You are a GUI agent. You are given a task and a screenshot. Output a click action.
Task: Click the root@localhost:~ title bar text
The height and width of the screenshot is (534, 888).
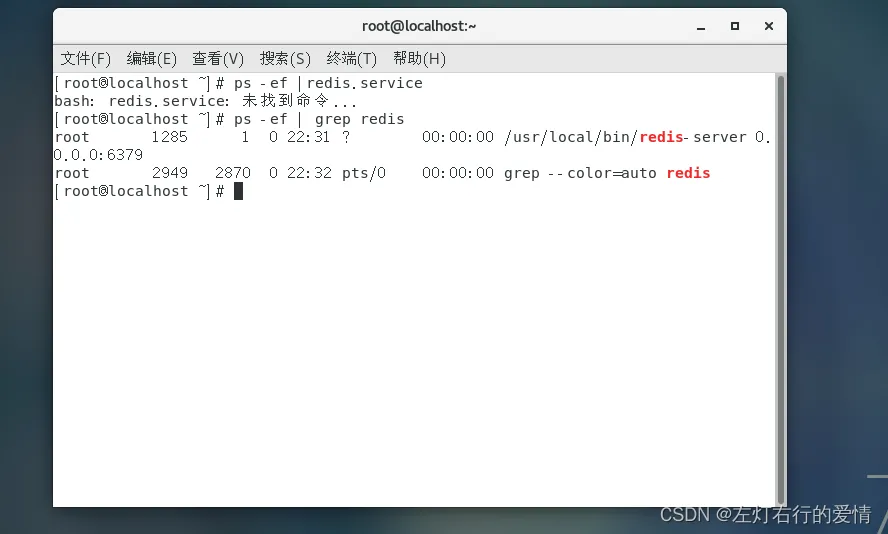tap(419, 26)
